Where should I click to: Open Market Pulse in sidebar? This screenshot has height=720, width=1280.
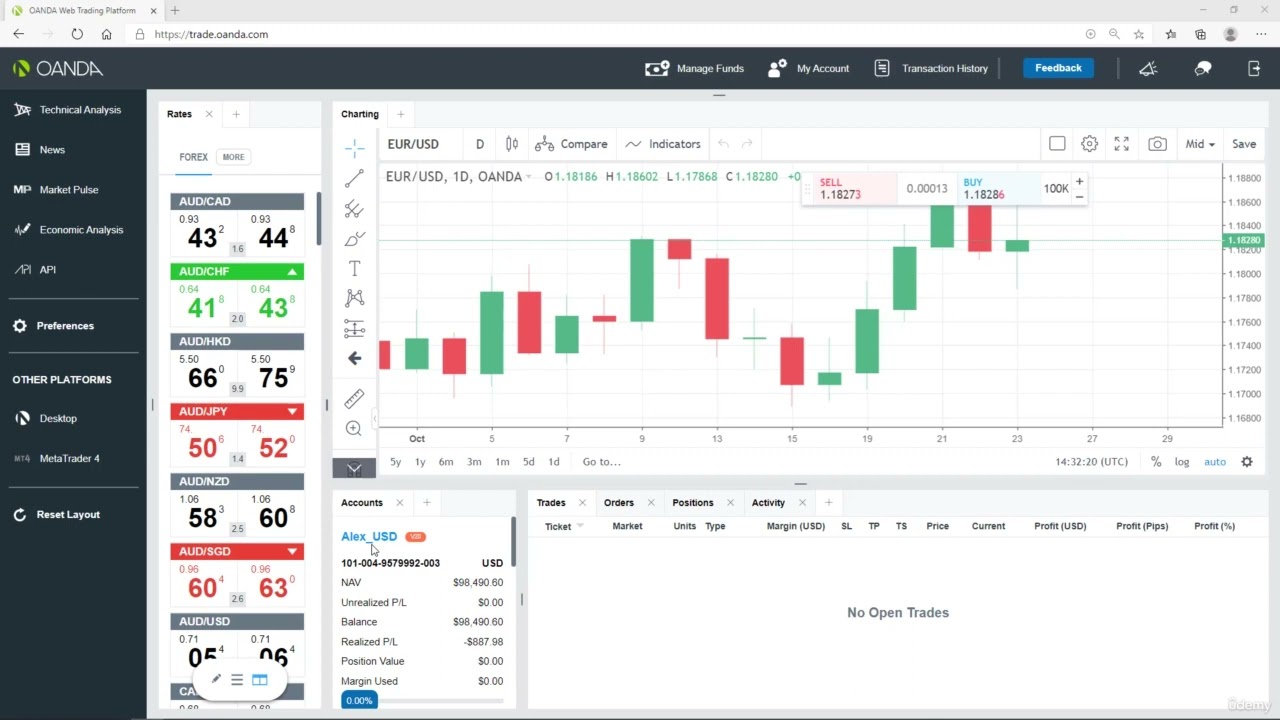tap(56, 190)
